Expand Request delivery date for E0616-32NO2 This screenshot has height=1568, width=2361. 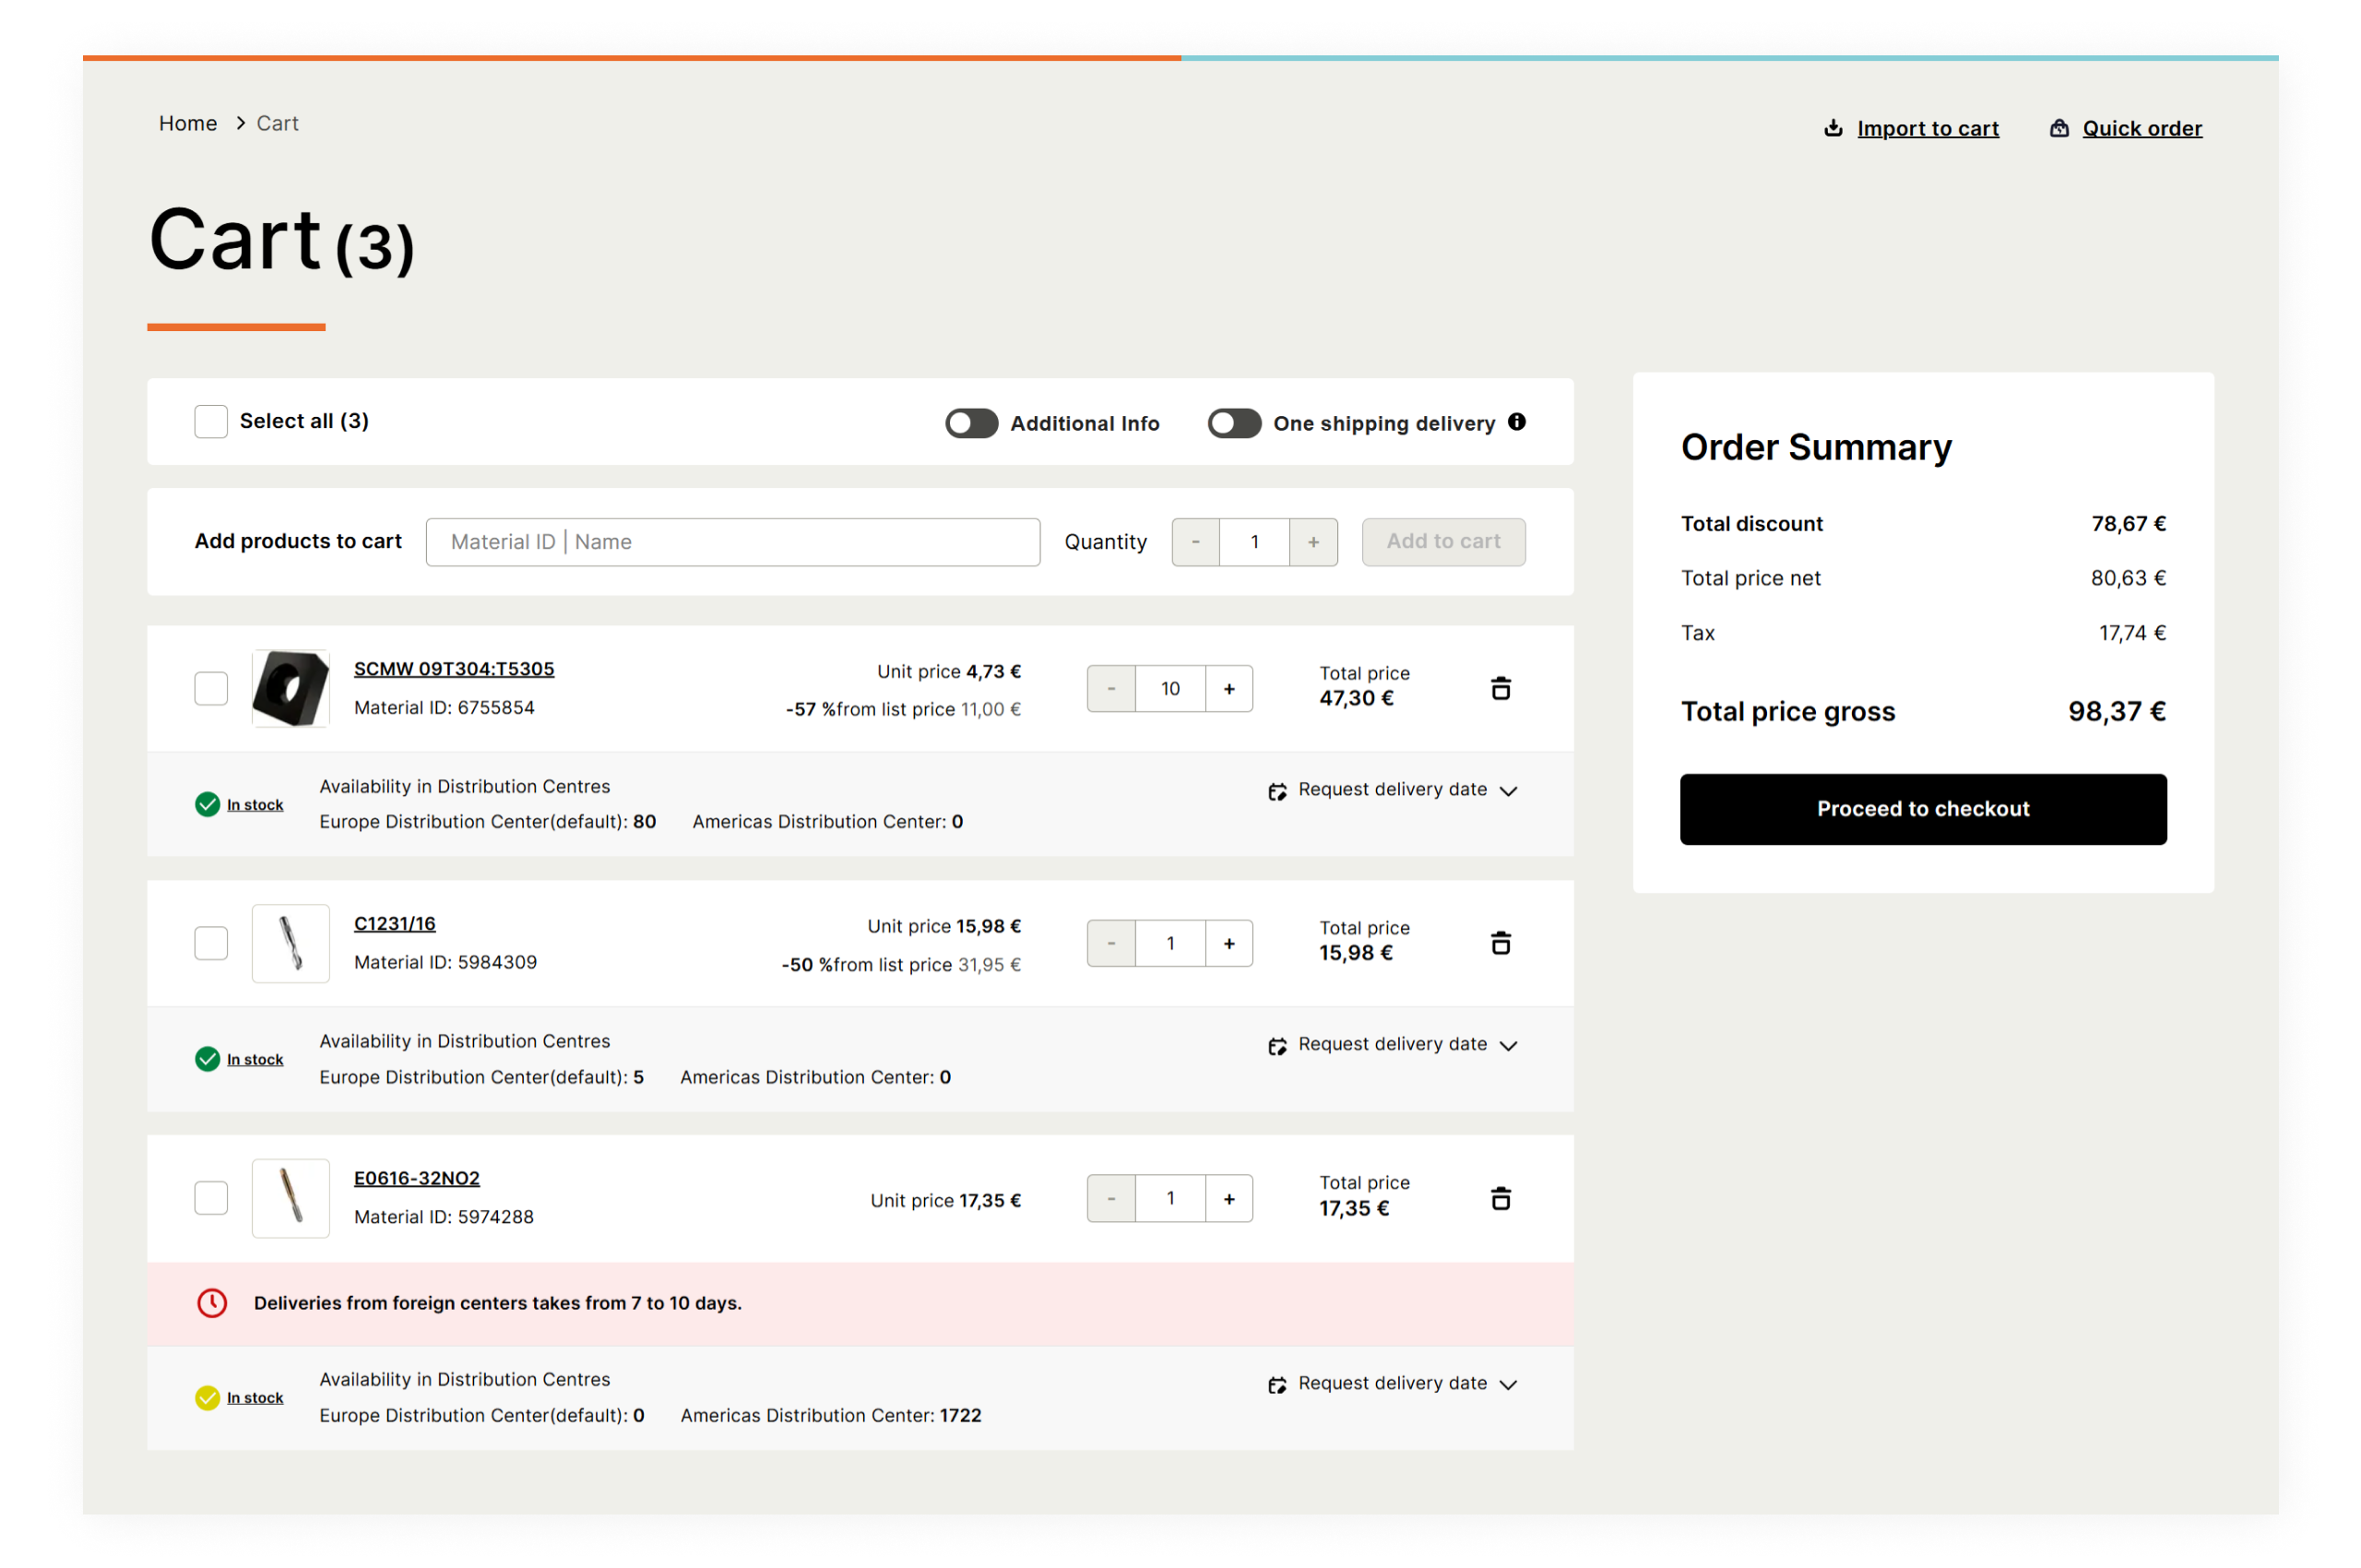pyautogui.click(x=1508, y=1384)
